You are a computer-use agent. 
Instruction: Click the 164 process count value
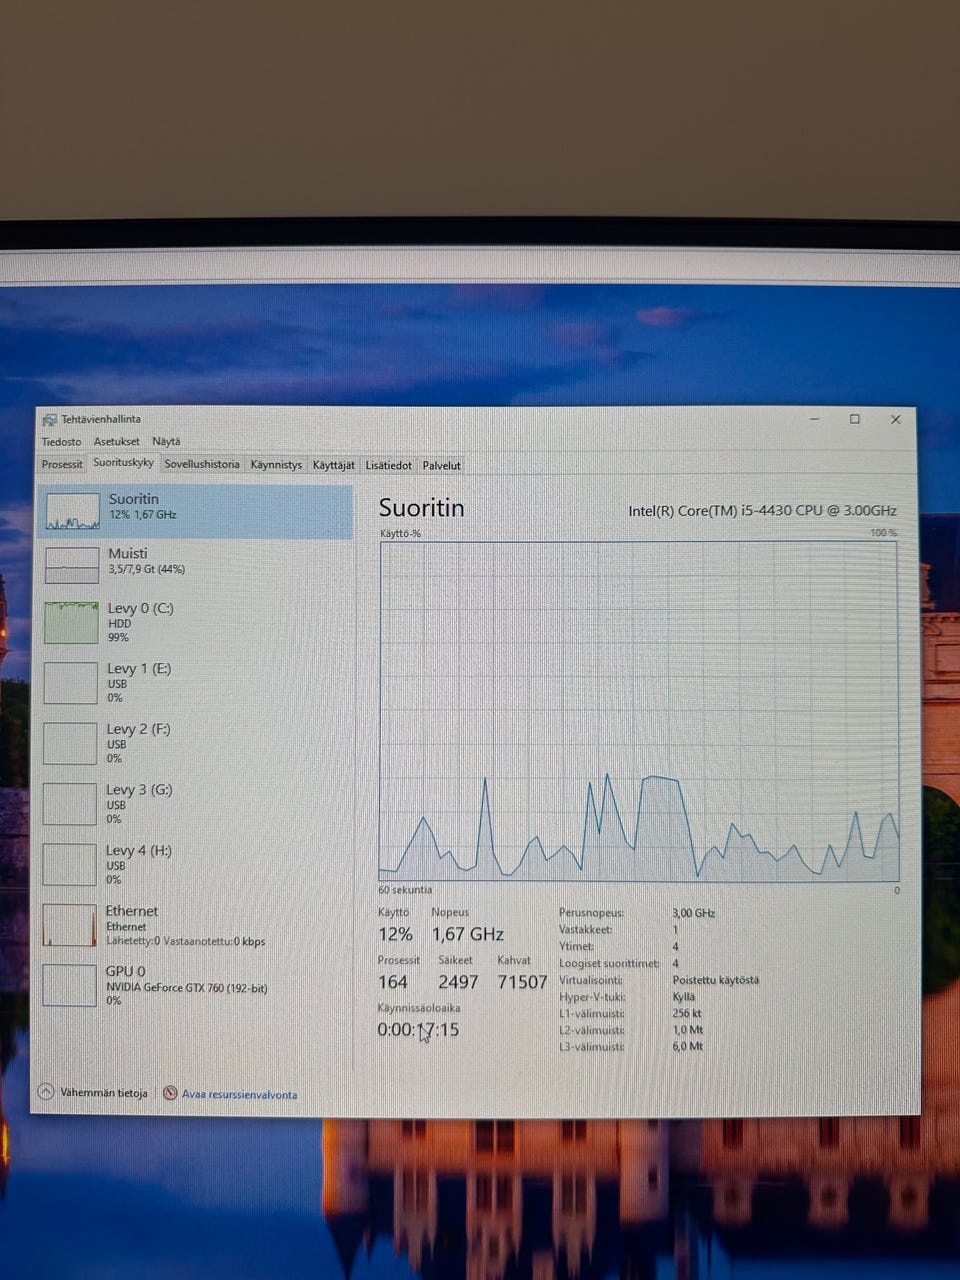(x=393, y=982)
